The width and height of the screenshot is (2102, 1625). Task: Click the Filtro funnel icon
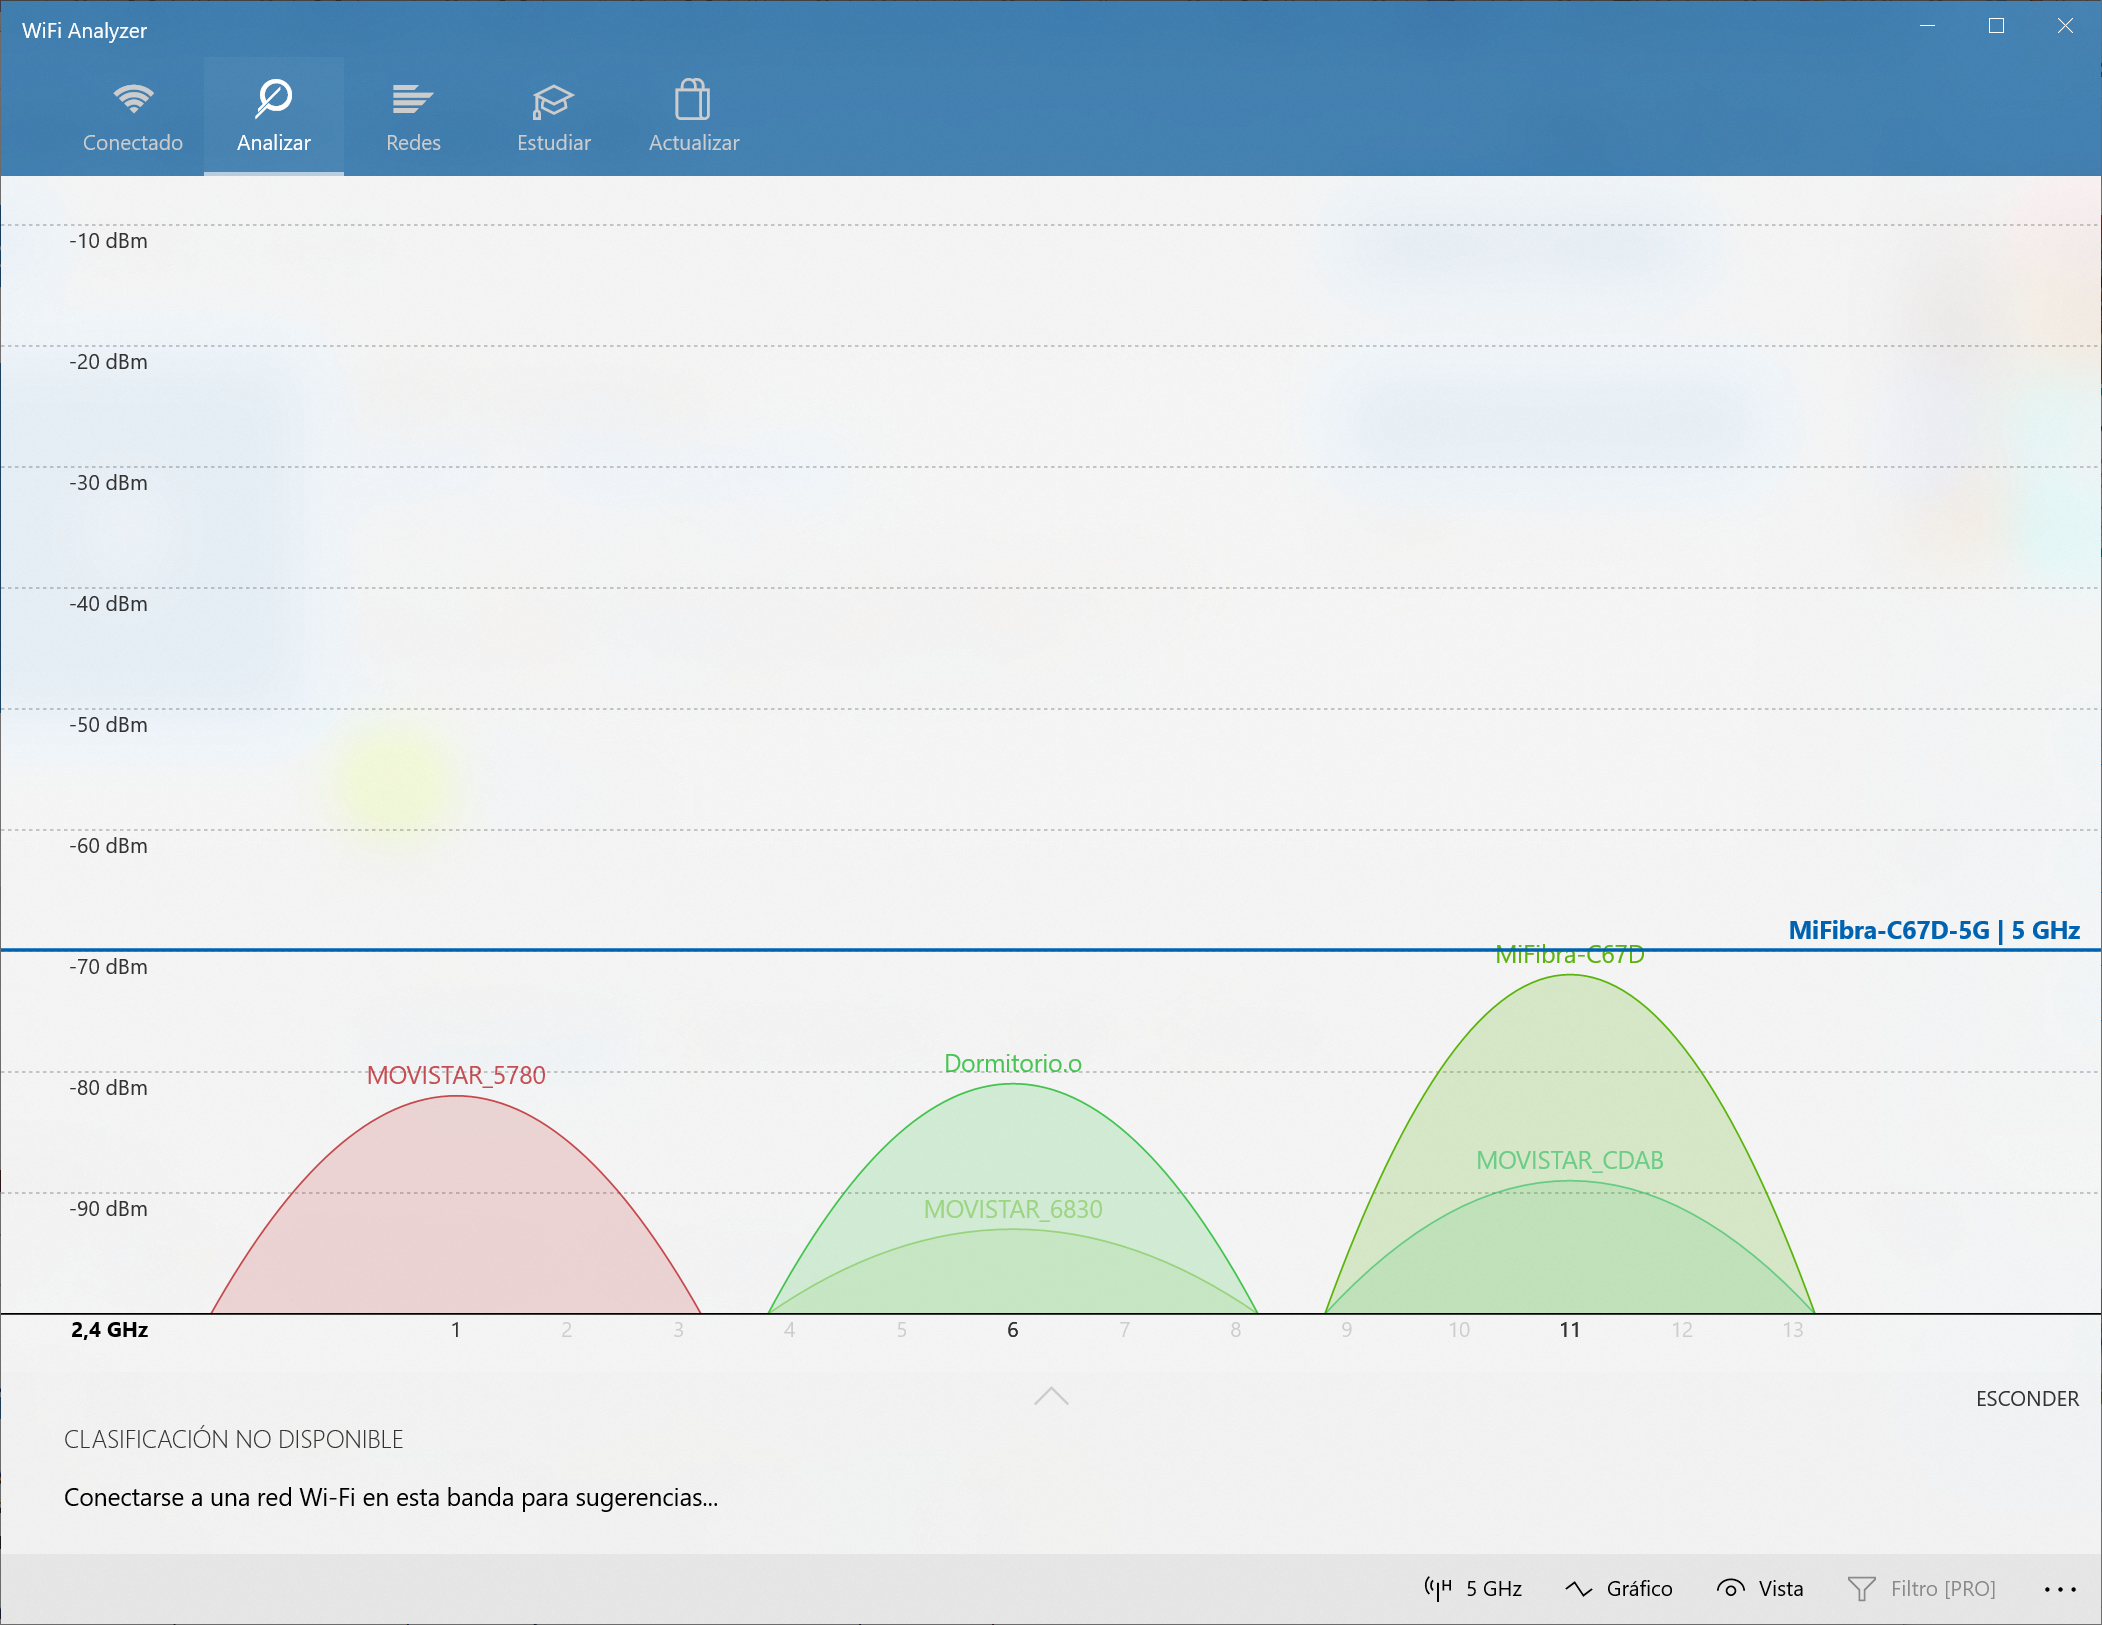click(1861, 1588)
